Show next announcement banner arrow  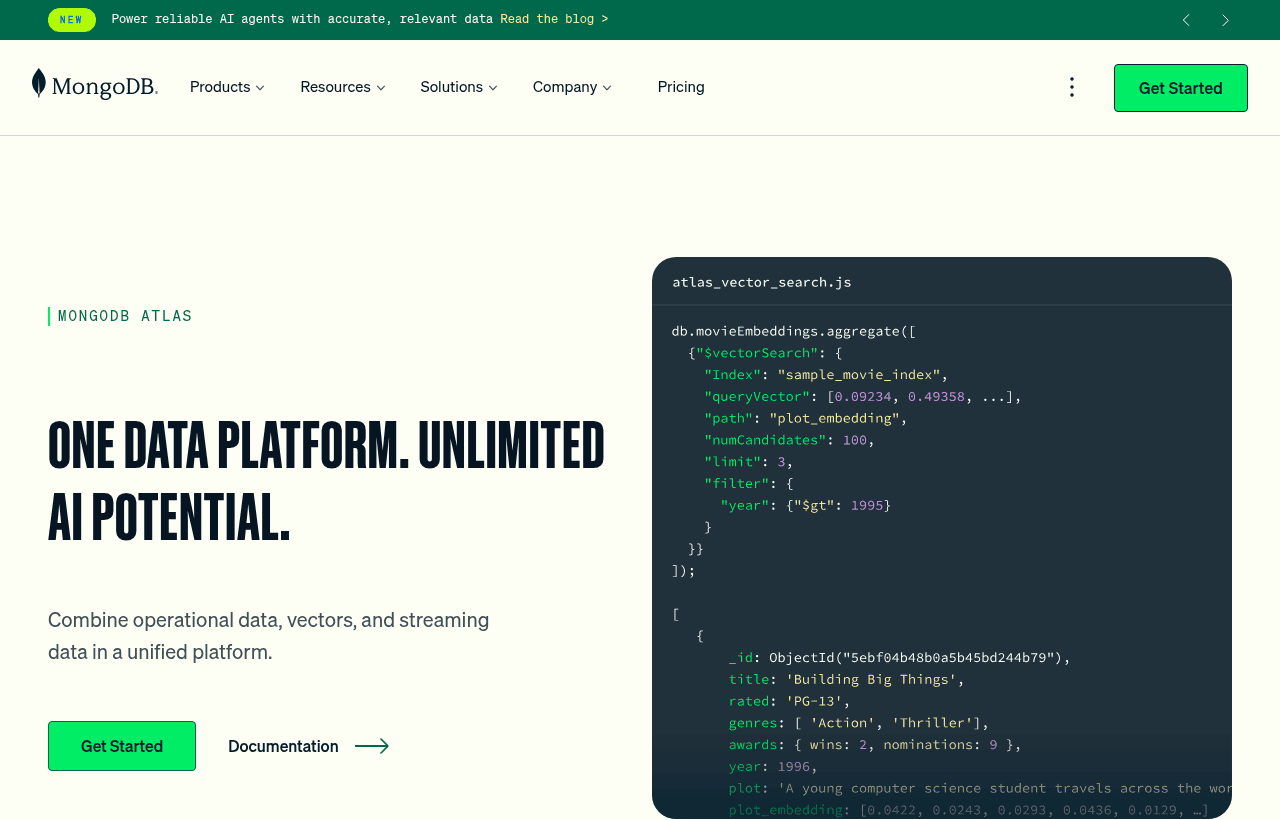(1225, 20)
